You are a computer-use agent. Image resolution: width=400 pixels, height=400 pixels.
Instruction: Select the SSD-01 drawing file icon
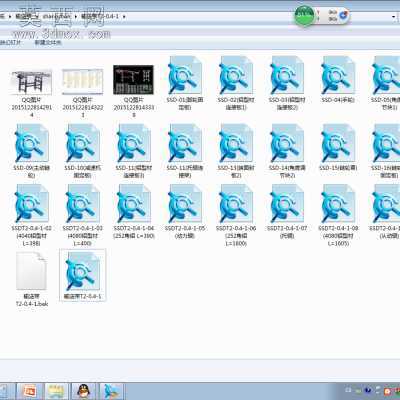(185, 76)
